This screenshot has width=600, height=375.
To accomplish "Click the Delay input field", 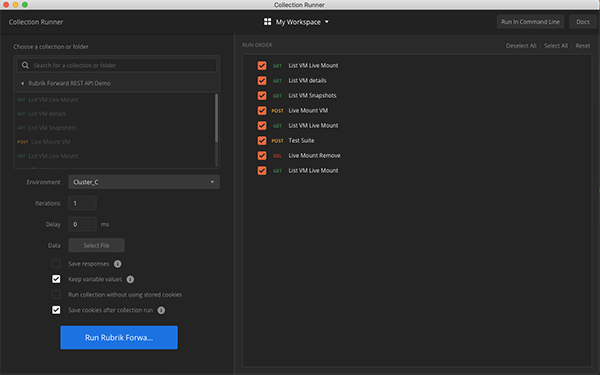I will pyautogui.click(x=82, y=224).
